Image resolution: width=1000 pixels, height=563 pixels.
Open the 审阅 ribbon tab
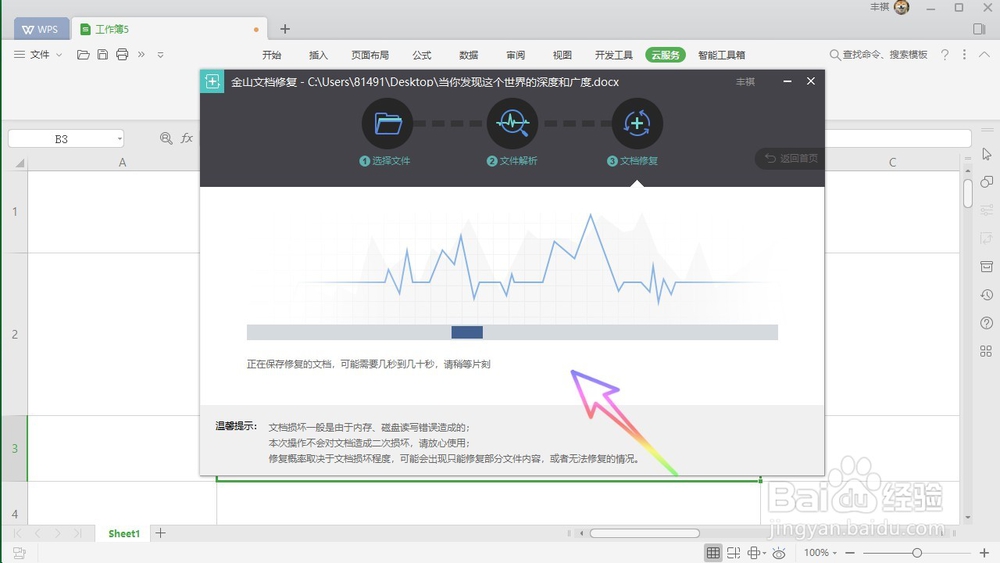[x=515, y=55]
